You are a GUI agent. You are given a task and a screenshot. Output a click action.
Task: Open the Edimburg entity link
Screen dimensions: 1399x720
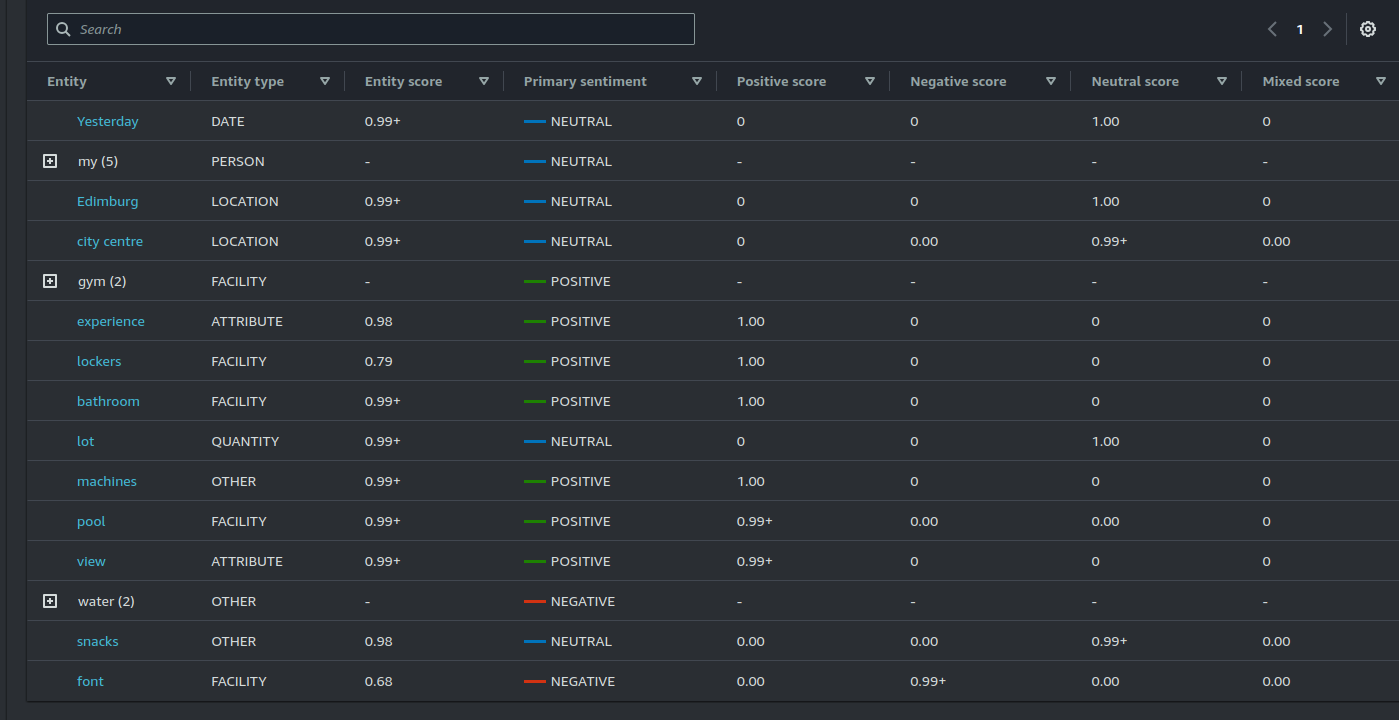[x=107, y=201]
